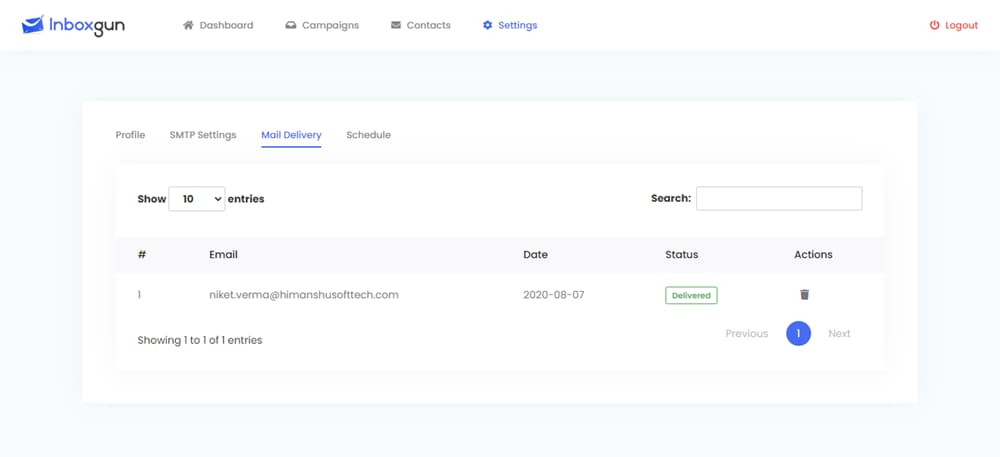
Task: Switch to the Schedule tab
Action: point(369,135)
